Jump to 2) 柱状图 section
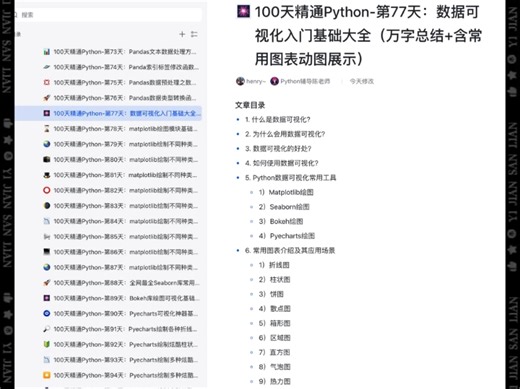This screenshot has height=389, width=520. click(x=274, y=280)
